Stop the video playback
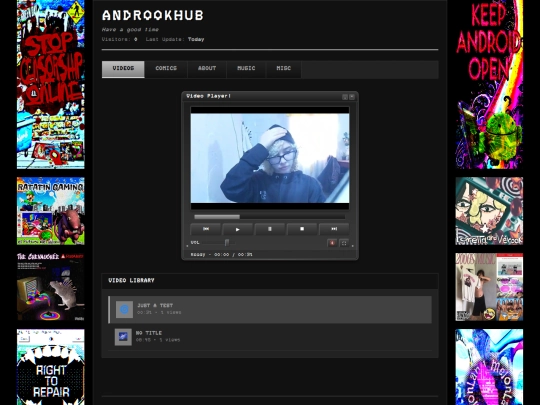The width and height of the screenshot is (540, 405). click(x=302, y=229)
